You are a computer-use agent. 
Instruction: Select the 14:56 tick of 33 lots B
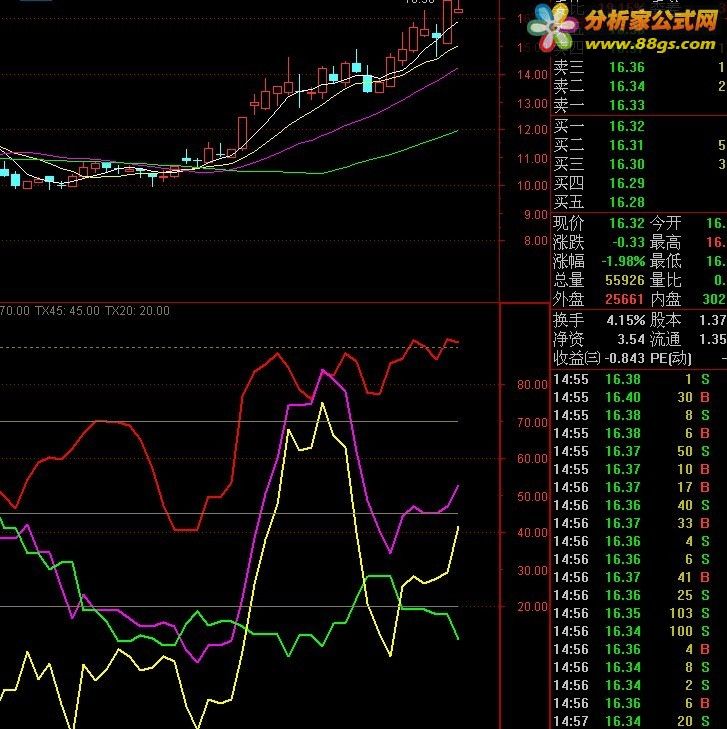pyautogui.click(x=631, y=524)
